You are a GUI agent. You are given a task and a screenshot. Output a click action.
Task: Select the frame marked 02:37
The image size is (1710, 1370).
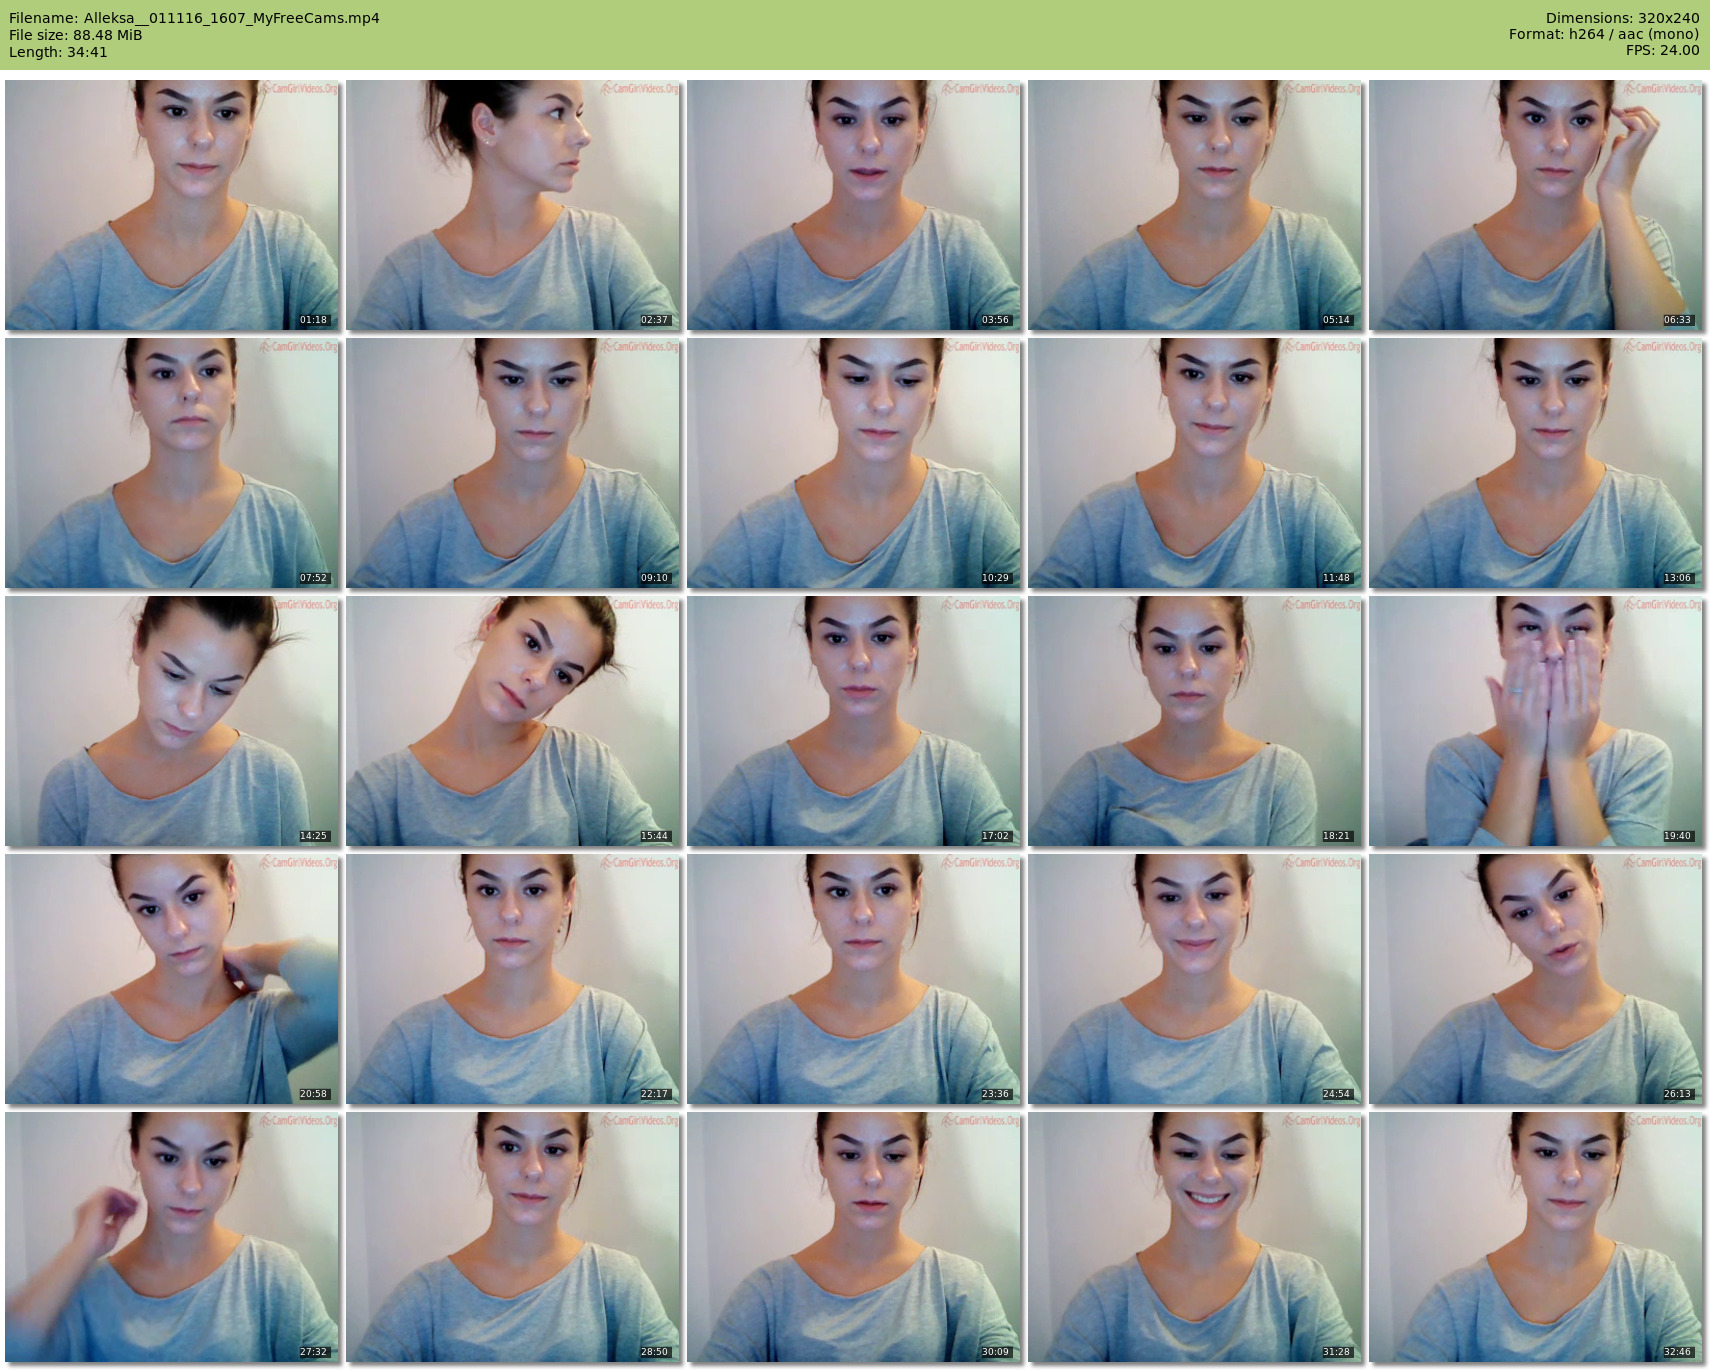(513, 205)
